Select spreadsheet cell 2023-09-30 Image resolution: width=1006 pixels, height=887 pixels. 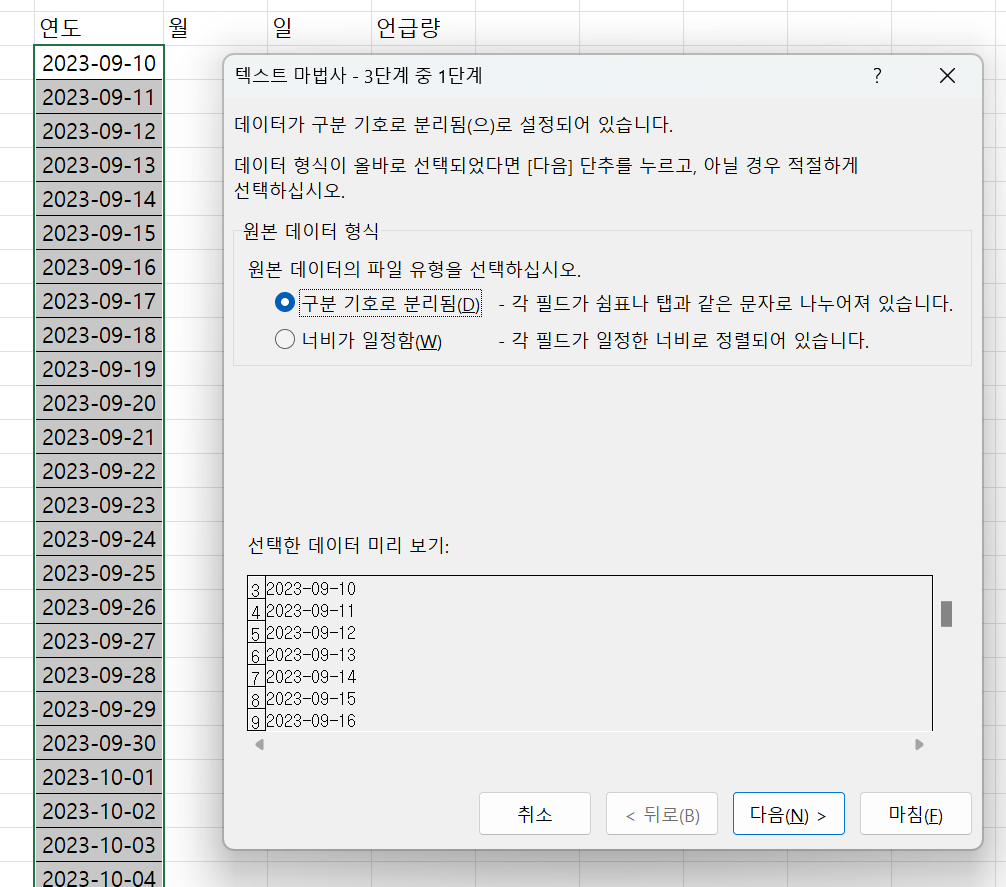[99, 743]
